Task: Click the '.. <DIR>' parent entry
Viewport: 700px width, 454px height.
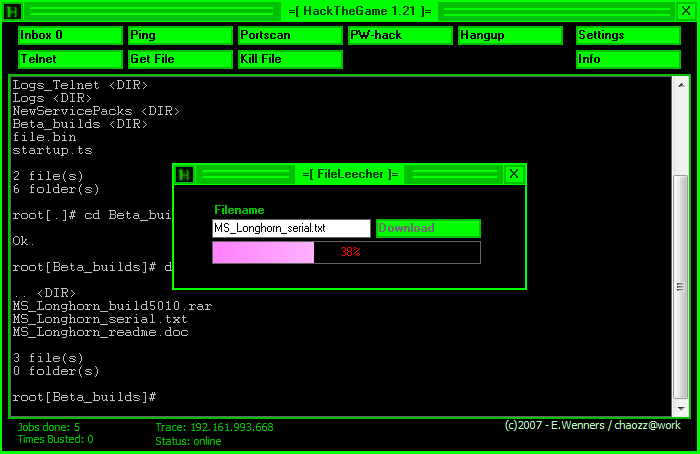Action: click(x=44, y=293)
